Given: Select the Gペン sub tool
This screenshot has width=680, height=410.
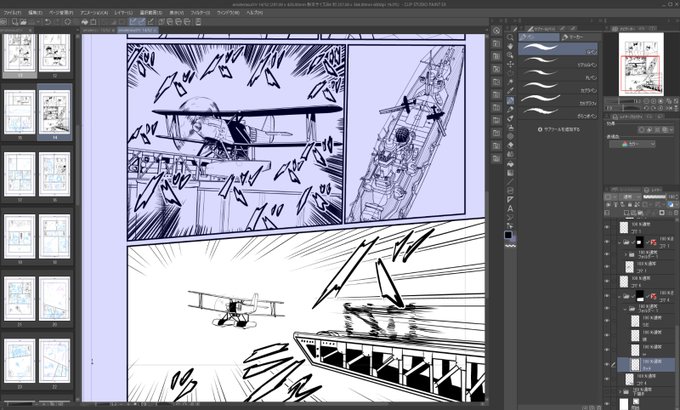Looking at the screenshot, I should 558,49.
